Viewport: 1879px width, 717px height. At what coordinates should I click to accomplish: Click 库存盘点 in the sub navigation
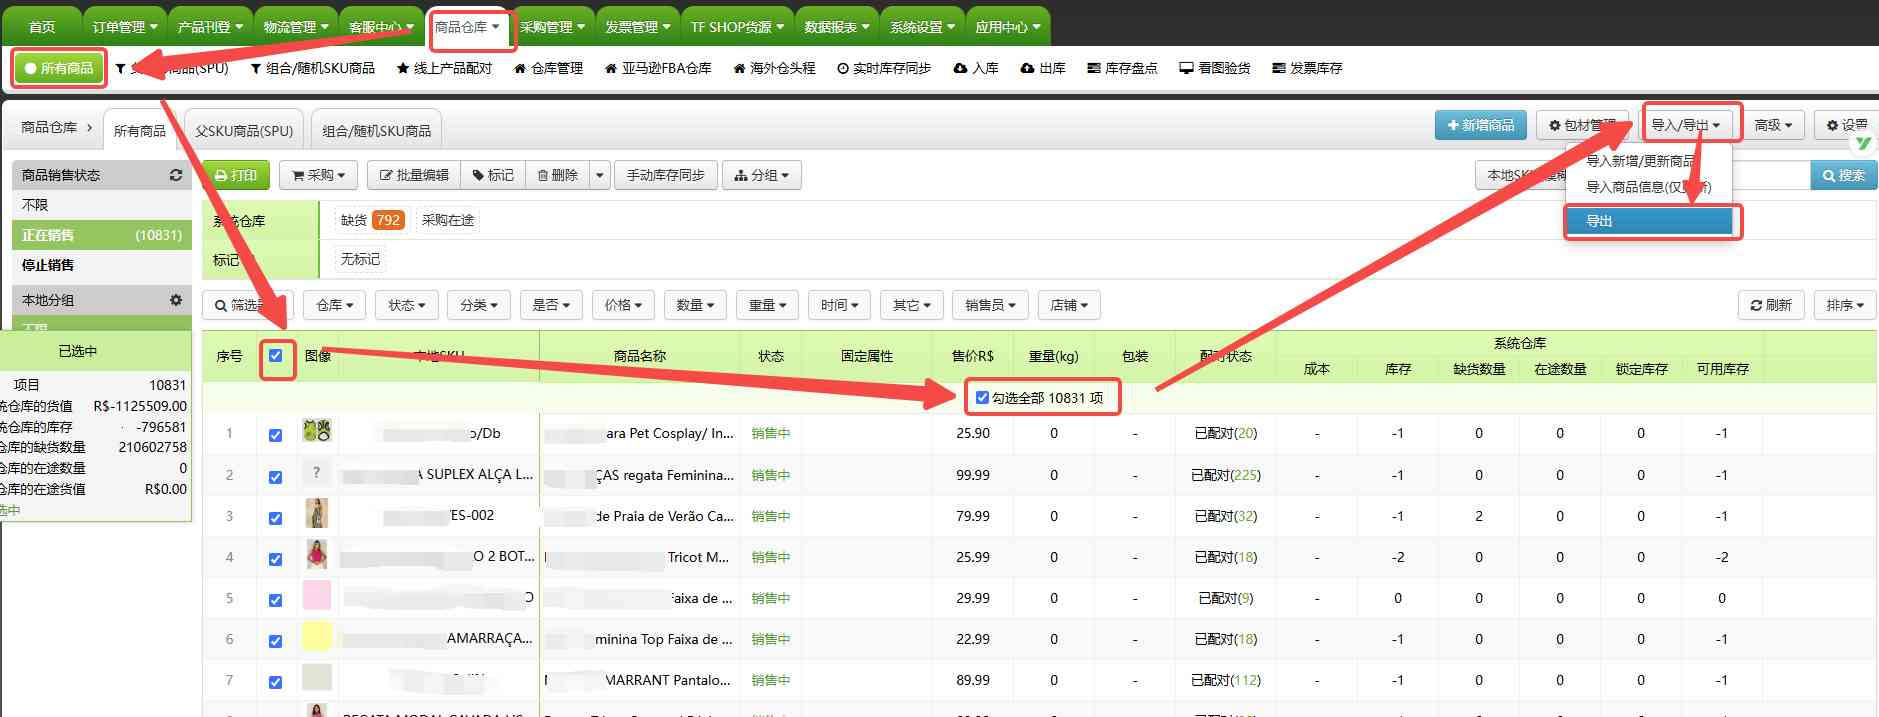point(1122,68)
